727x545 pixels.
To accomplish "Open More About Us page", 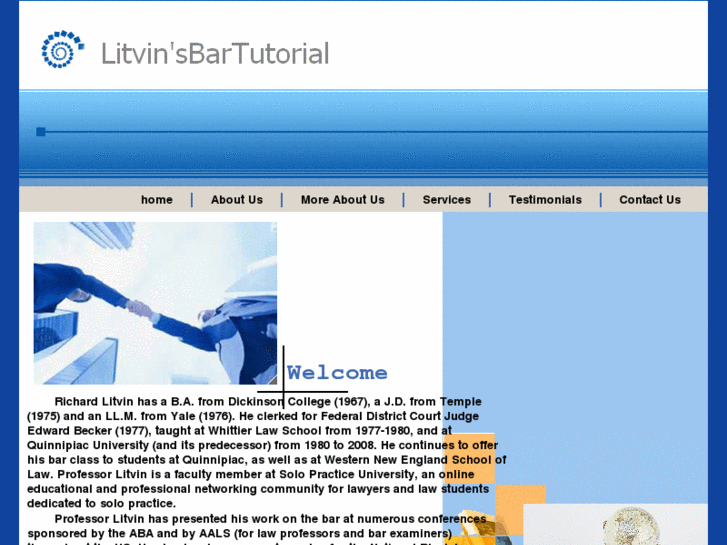I will 343,199.
